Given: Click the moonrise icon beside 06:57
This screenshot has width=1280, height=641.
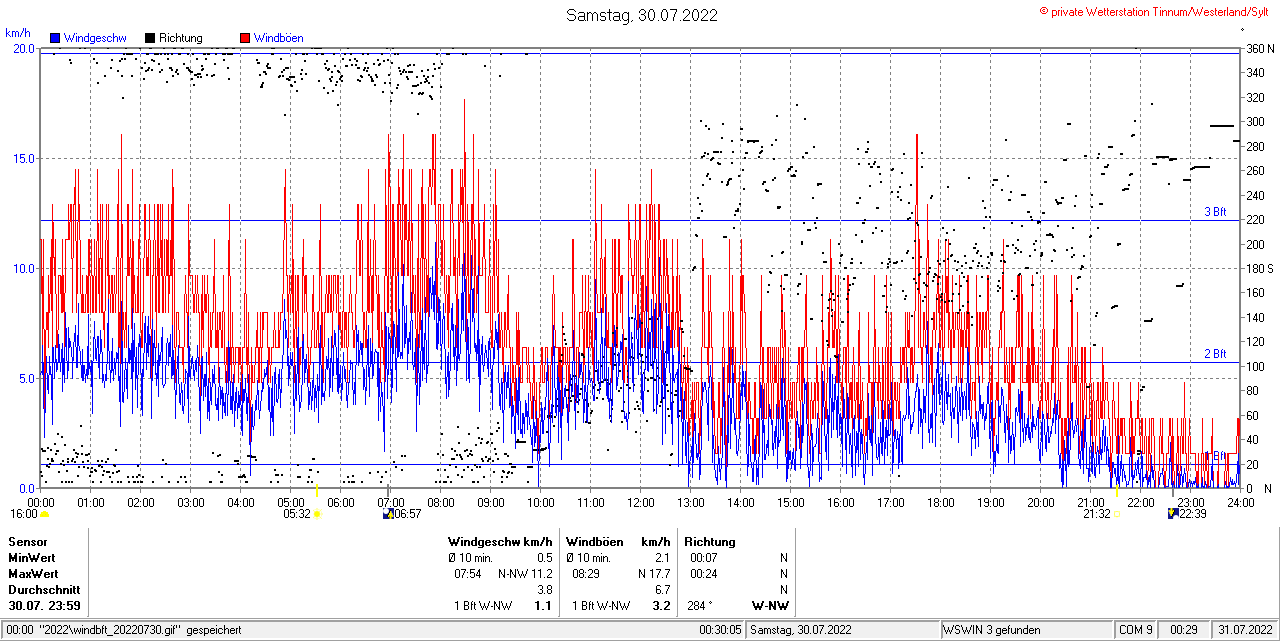Looking at the screenshot, I should [x=387, y=514].
